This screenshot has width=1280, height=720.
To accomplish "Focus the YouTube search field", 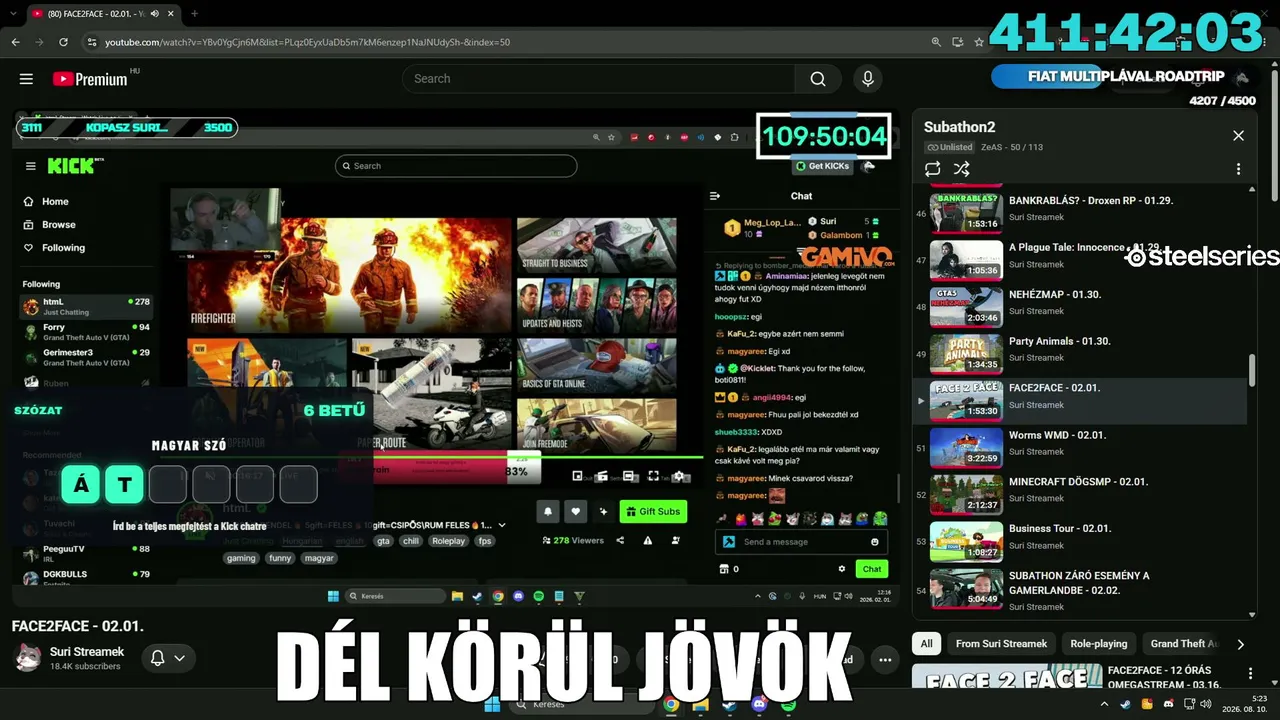I will pos(600,79).
